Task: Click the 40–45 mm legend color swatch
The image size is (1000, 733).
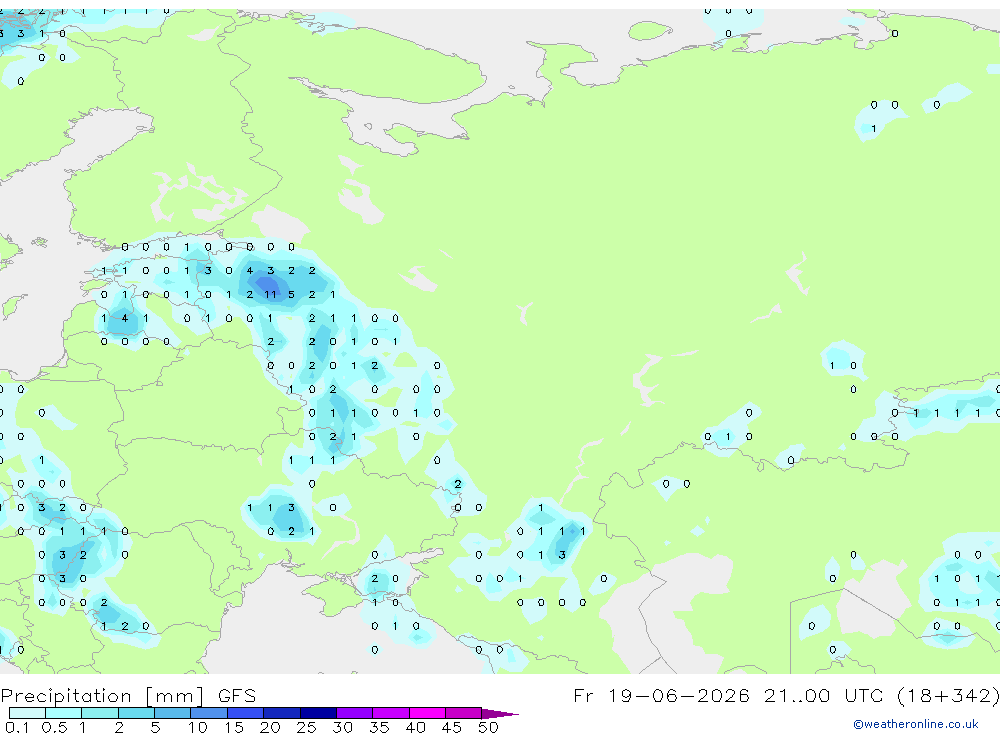Action: coord(427,713)
